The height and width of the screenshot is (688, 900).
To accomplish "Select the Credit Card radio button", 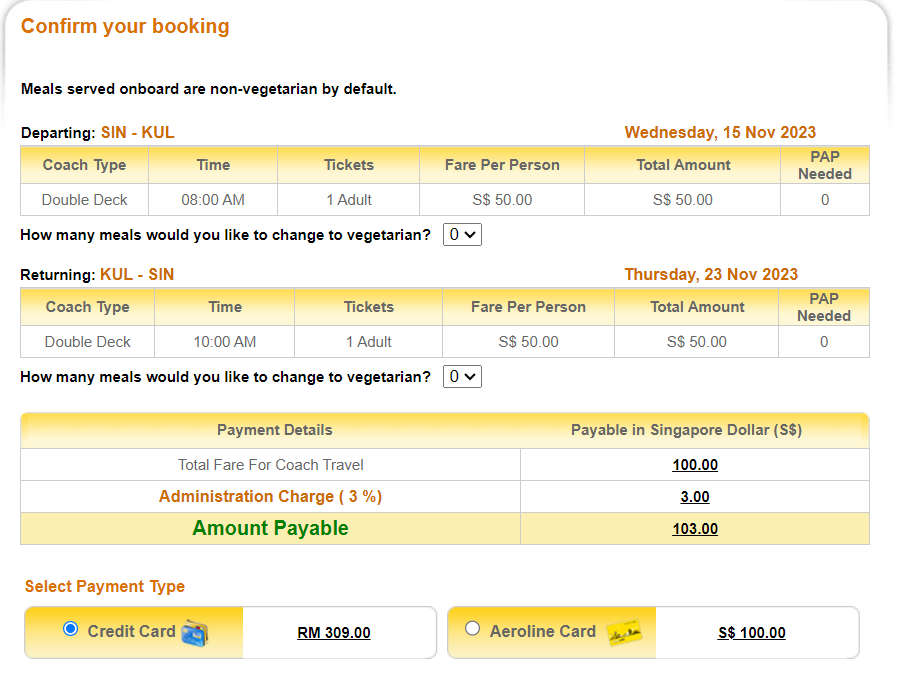I will click(70, 629).
